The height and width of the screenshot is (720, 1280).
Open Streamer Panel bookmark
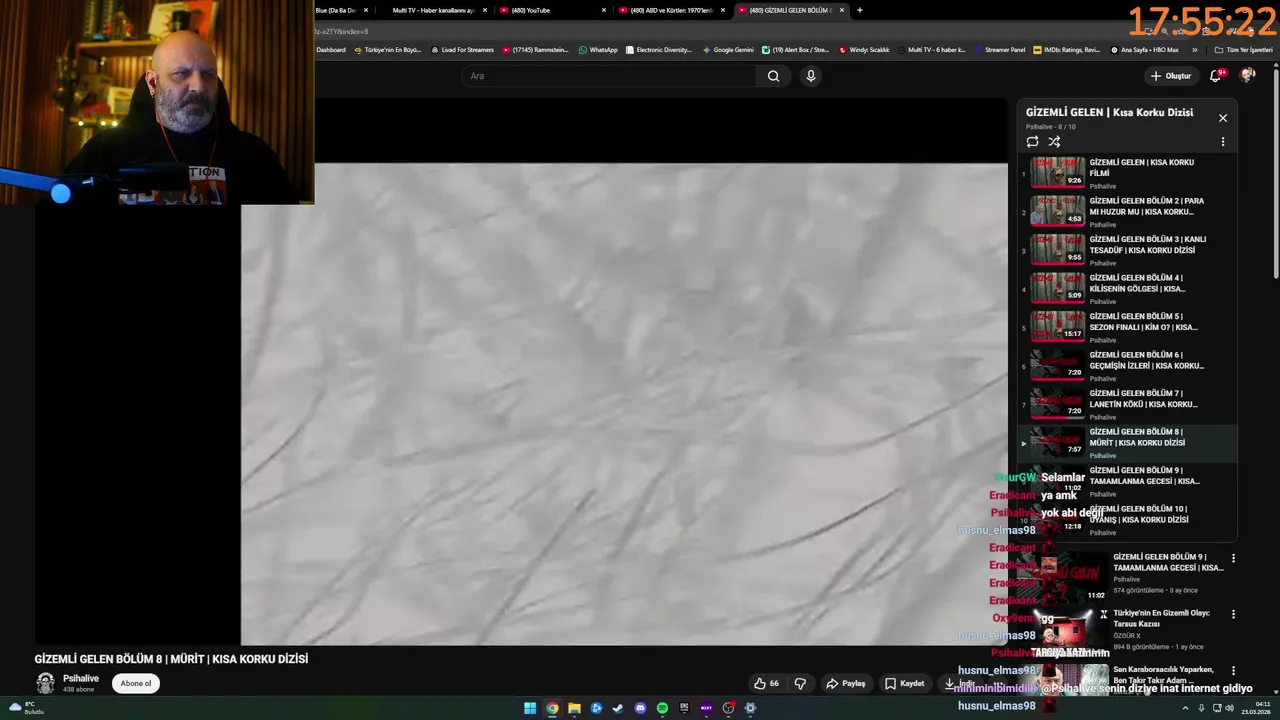coord(1000,50)
